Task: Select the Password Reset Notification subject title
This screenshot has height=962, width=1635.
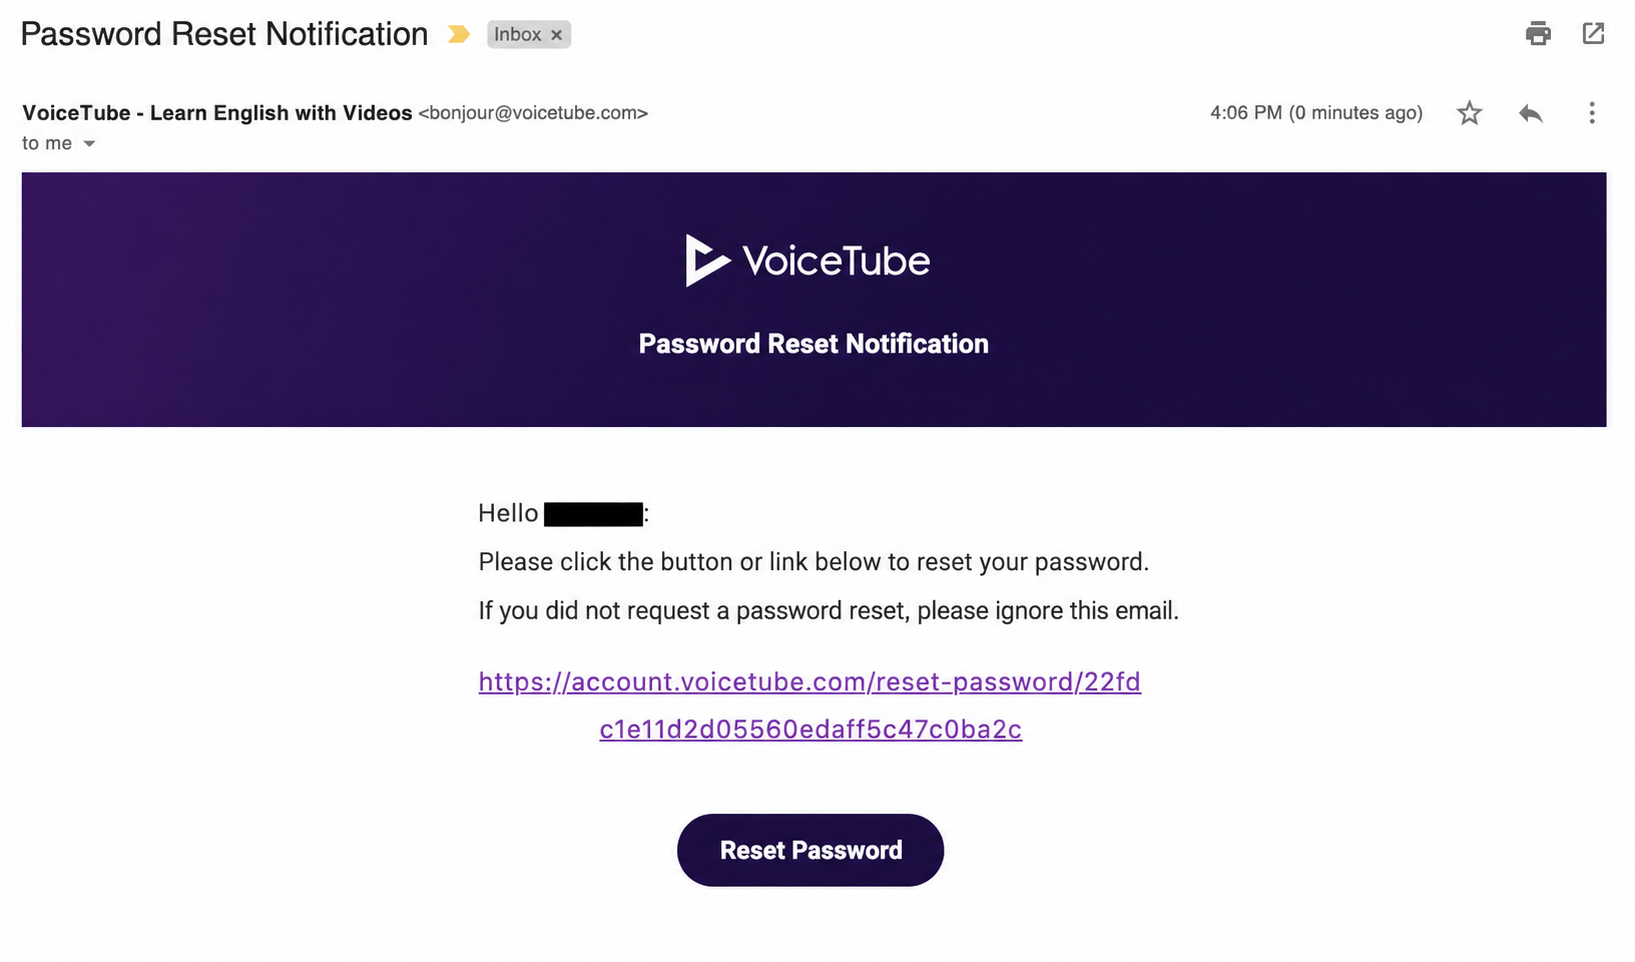Action: [224, 34]
